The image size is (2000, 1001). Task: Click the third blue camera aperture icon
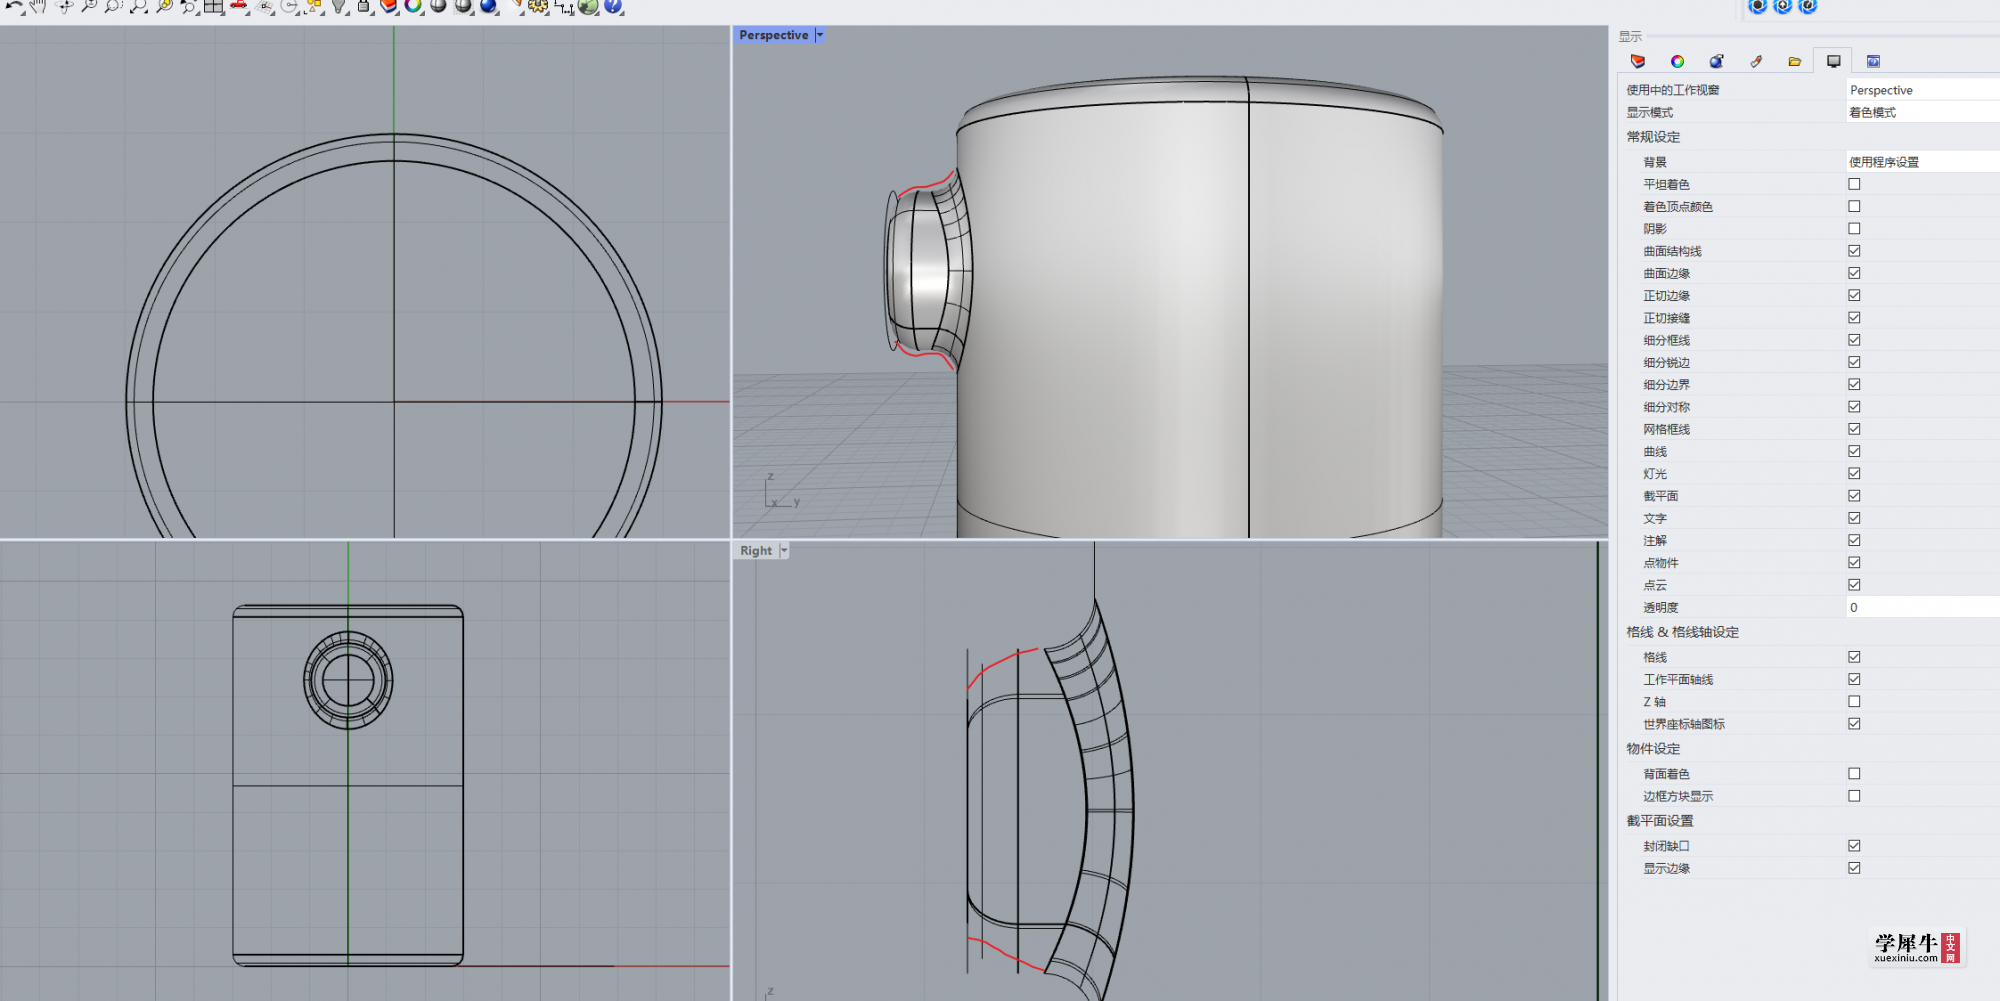[1808, 6]
